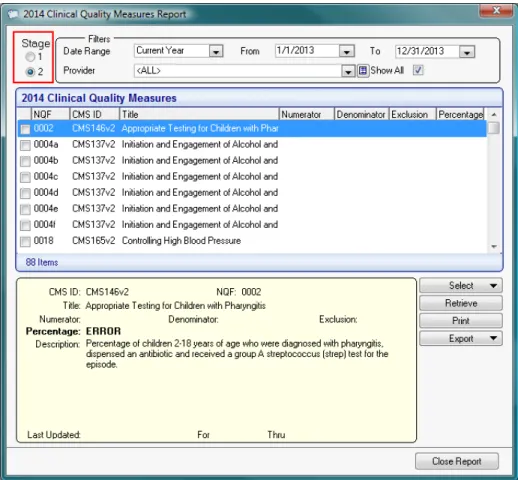The height and width of the screenshot is (480, 518).
Task: Click the provider list icon beside Show All
Action: pyautogui.click(x=363, y=71)
